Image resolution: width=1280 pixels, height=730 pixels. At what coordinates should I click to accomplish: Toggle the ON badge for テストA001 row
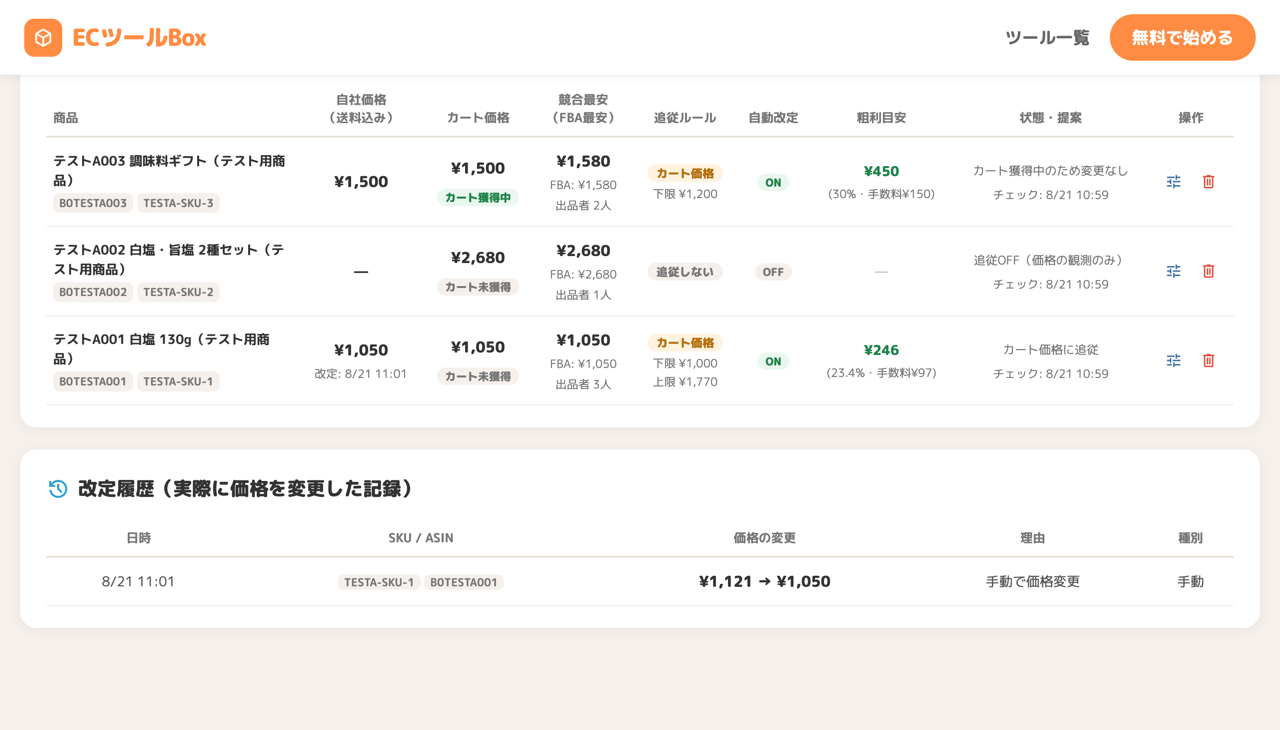(x=773, y=362)
